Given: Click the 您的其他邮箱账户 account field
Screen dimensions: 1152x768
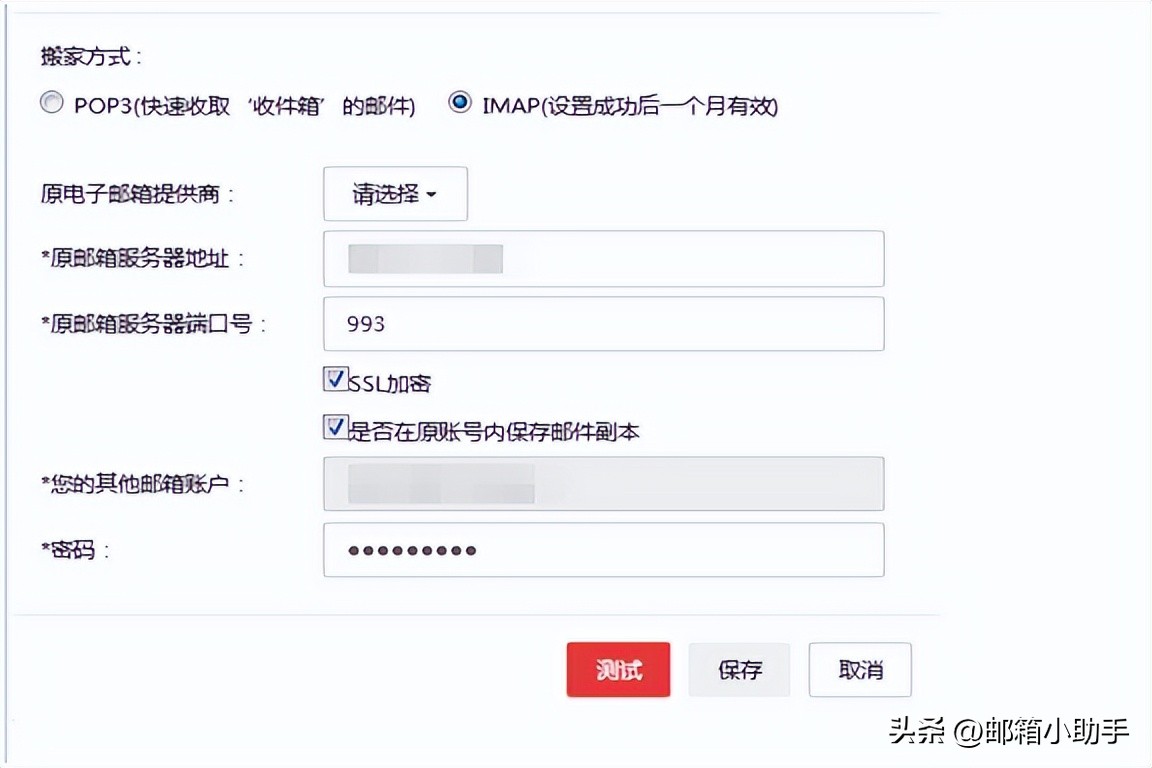Looking at the screenshot, I should coord(603,483).
